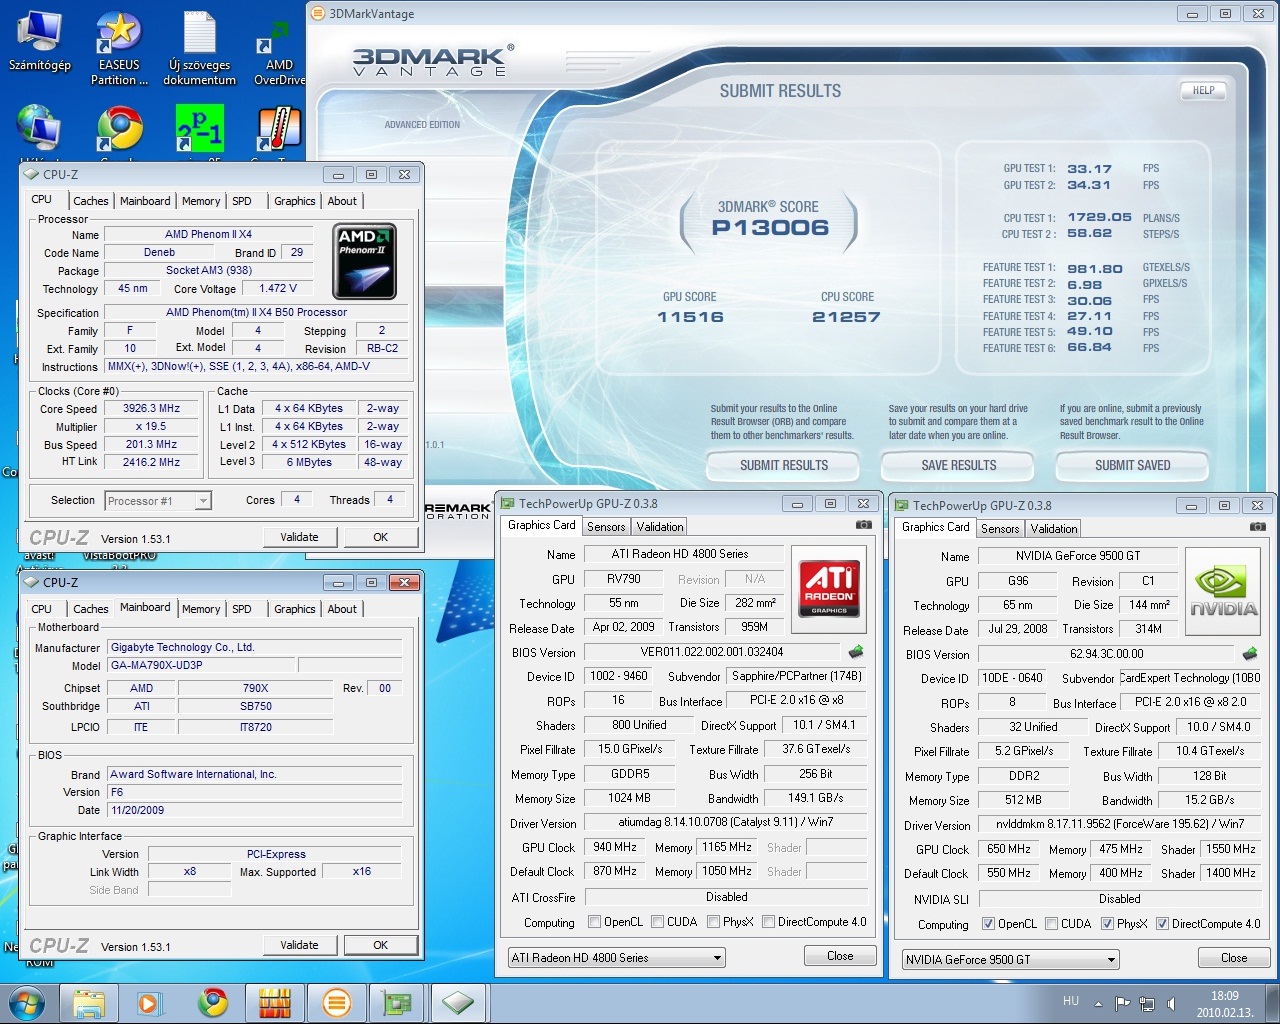Viewport: 1280px width, 1024px height.
Task: Launch Windows Media Player from the taskbar
Action: pyautogui.click(x=150, y=1002)
